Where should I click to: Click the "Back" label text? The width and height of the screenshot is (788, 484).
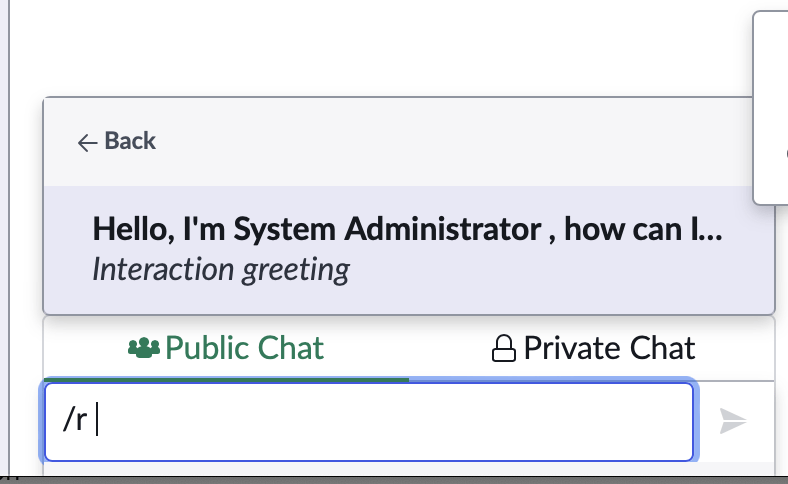pos(130,141)
